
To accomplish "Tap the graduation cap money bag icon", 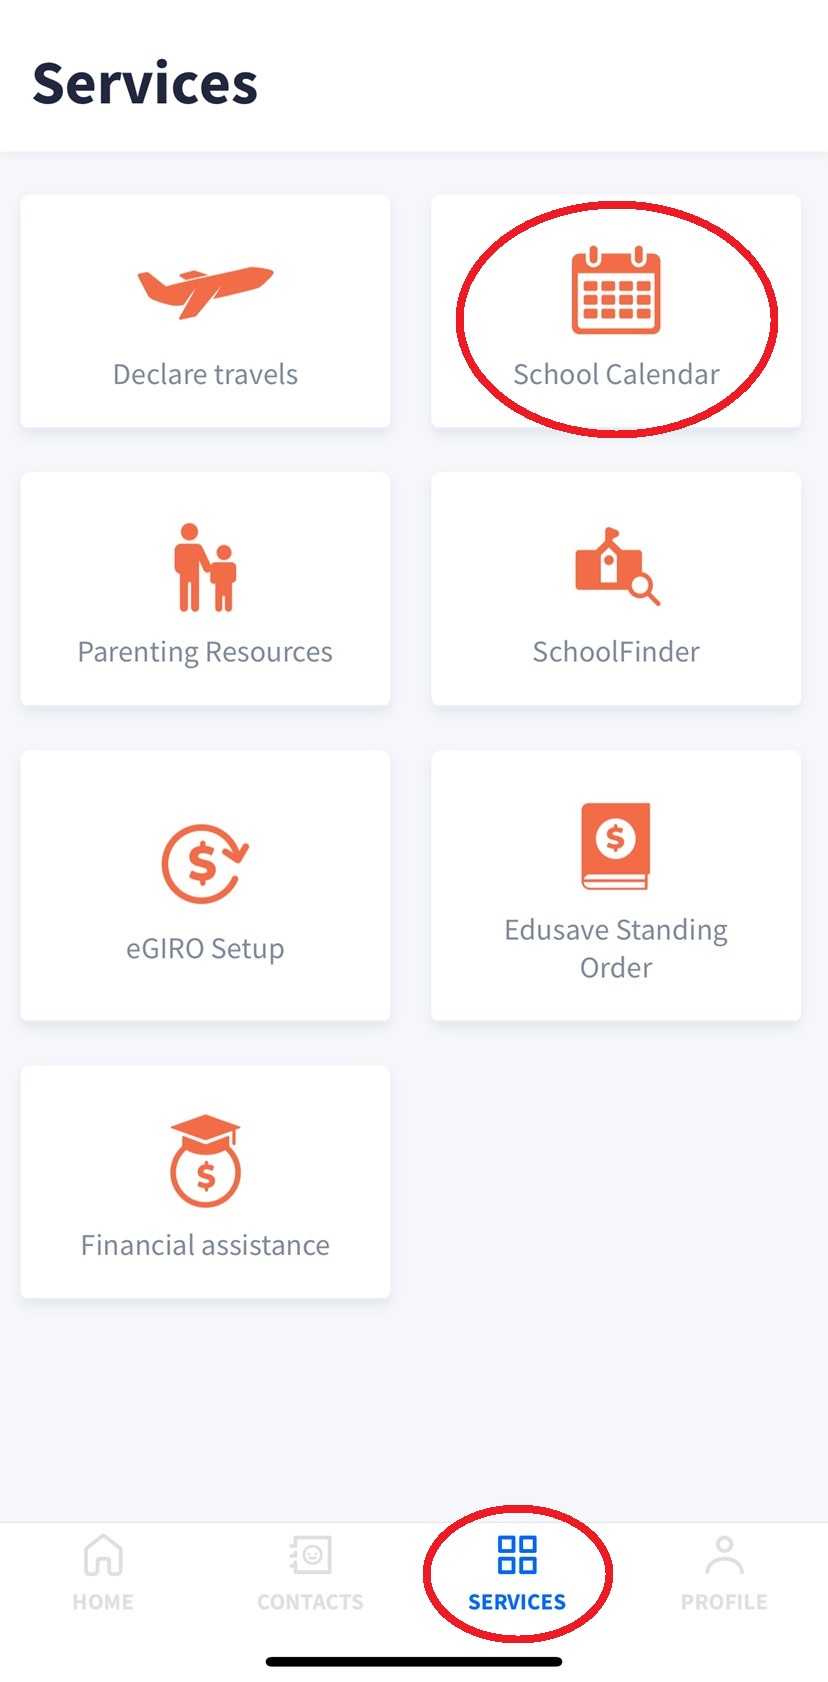I will coord(205,1161).
